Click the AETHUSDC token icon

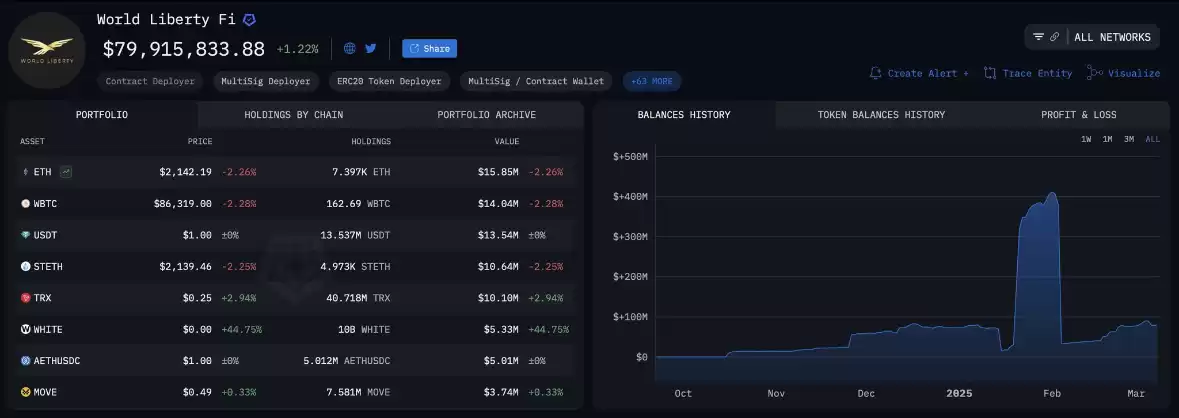click(26, 361)
